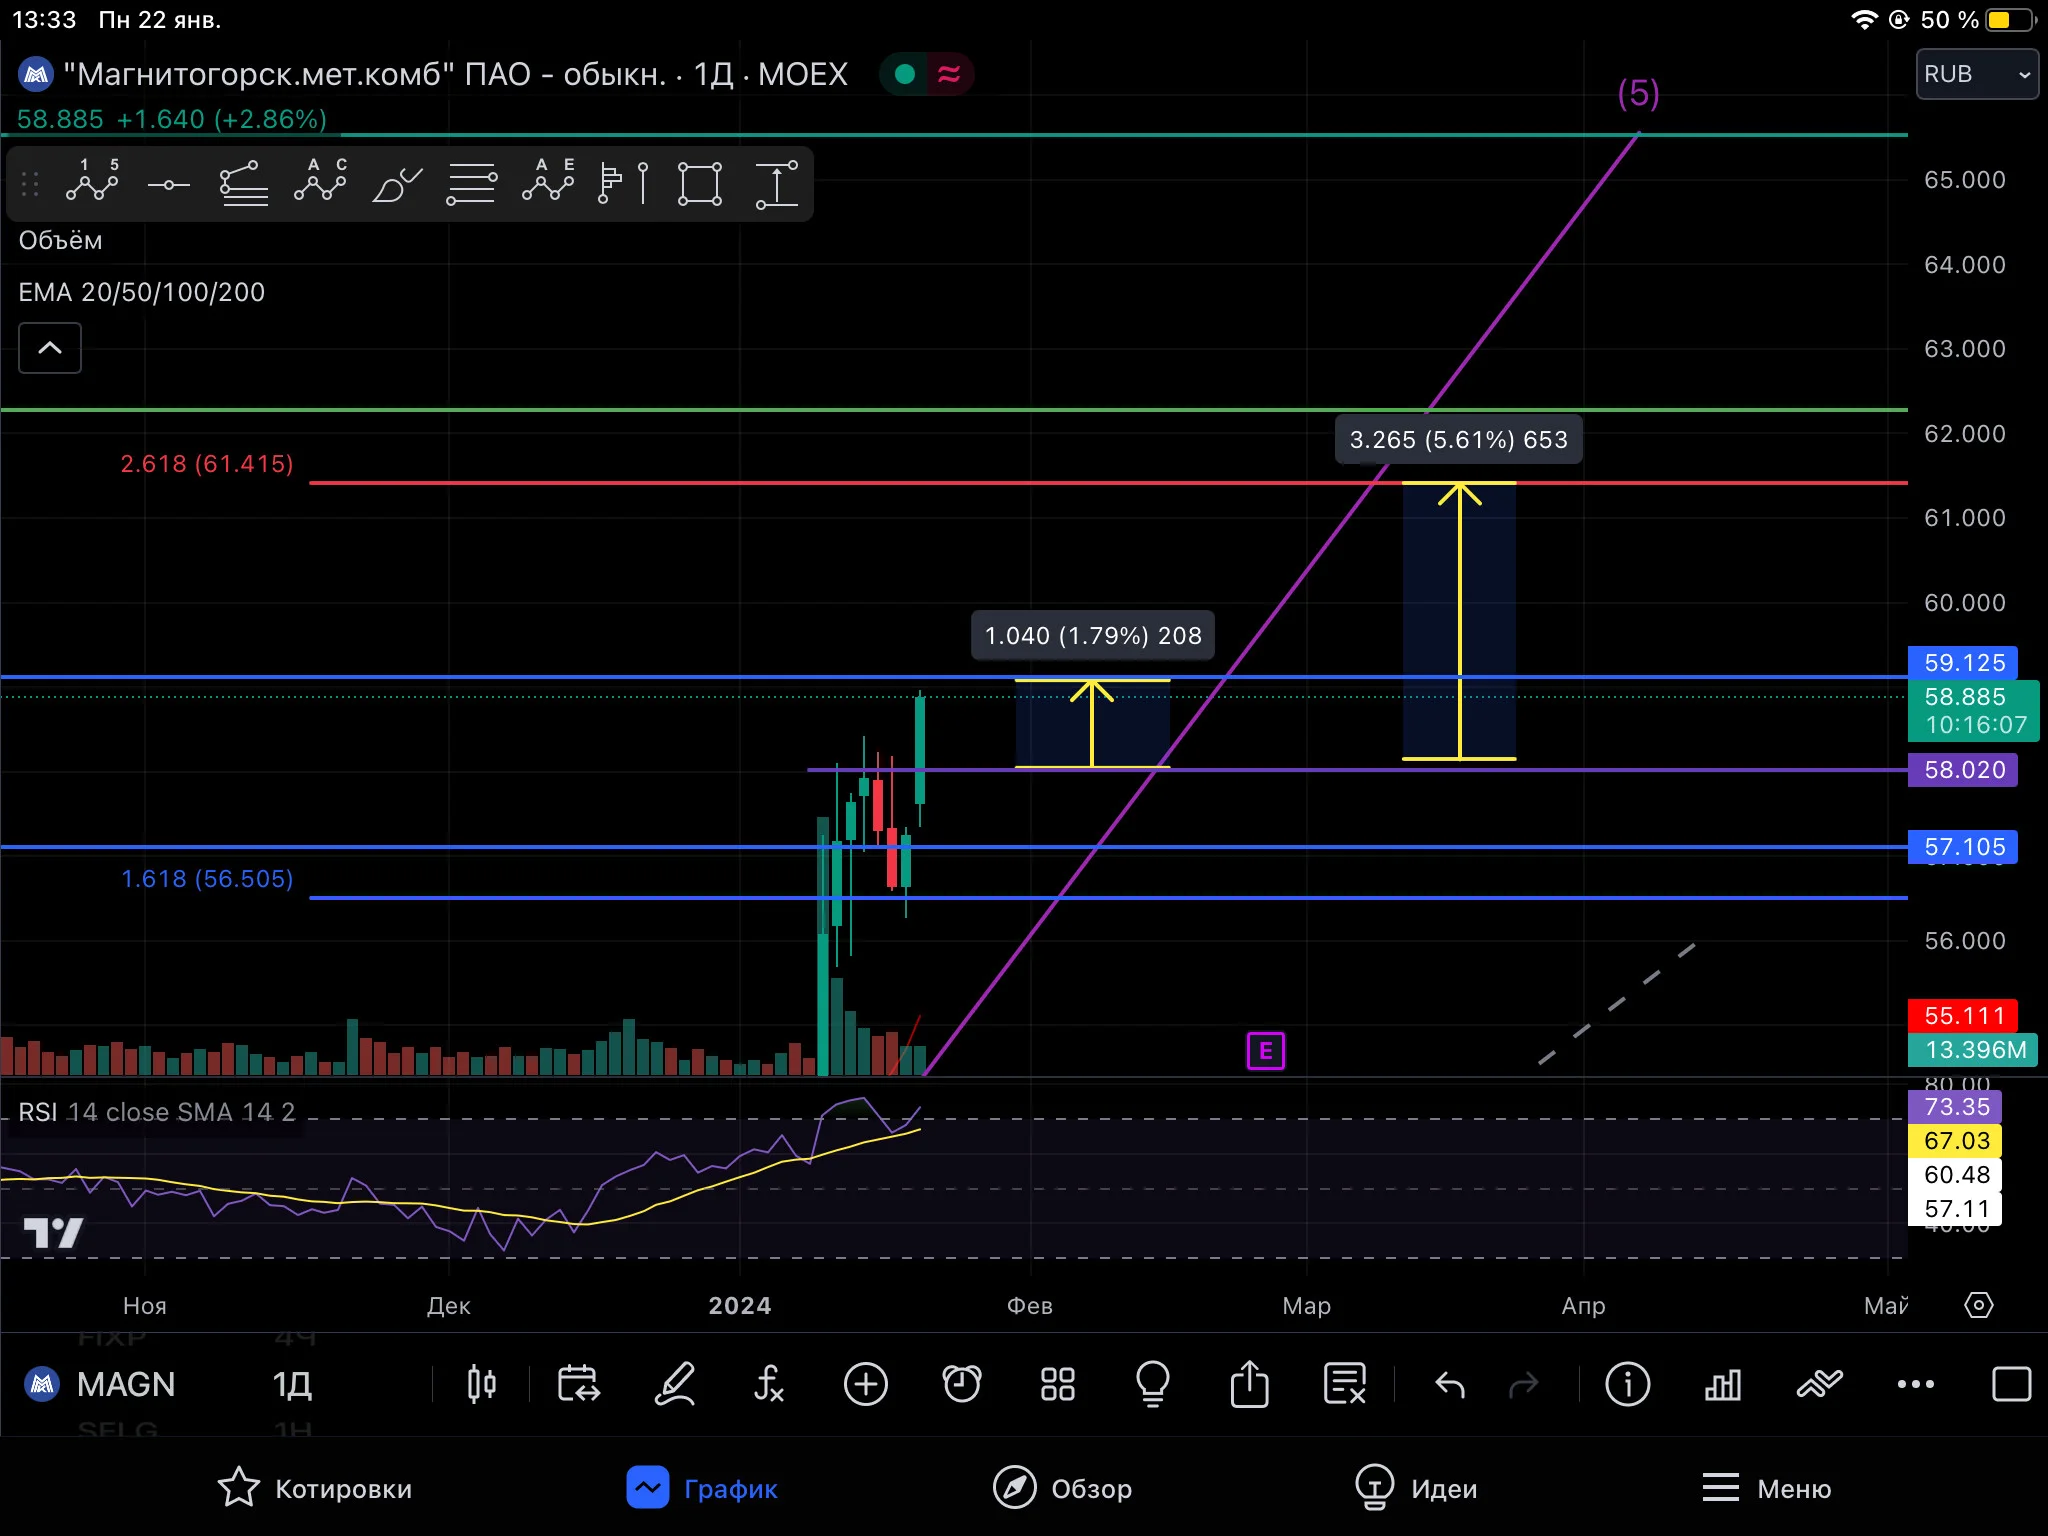Image resolution: width=2048 pixels, height=1536 pixels.
Task: Tap the purple E earnings marker
Action: [1266, 1051]
